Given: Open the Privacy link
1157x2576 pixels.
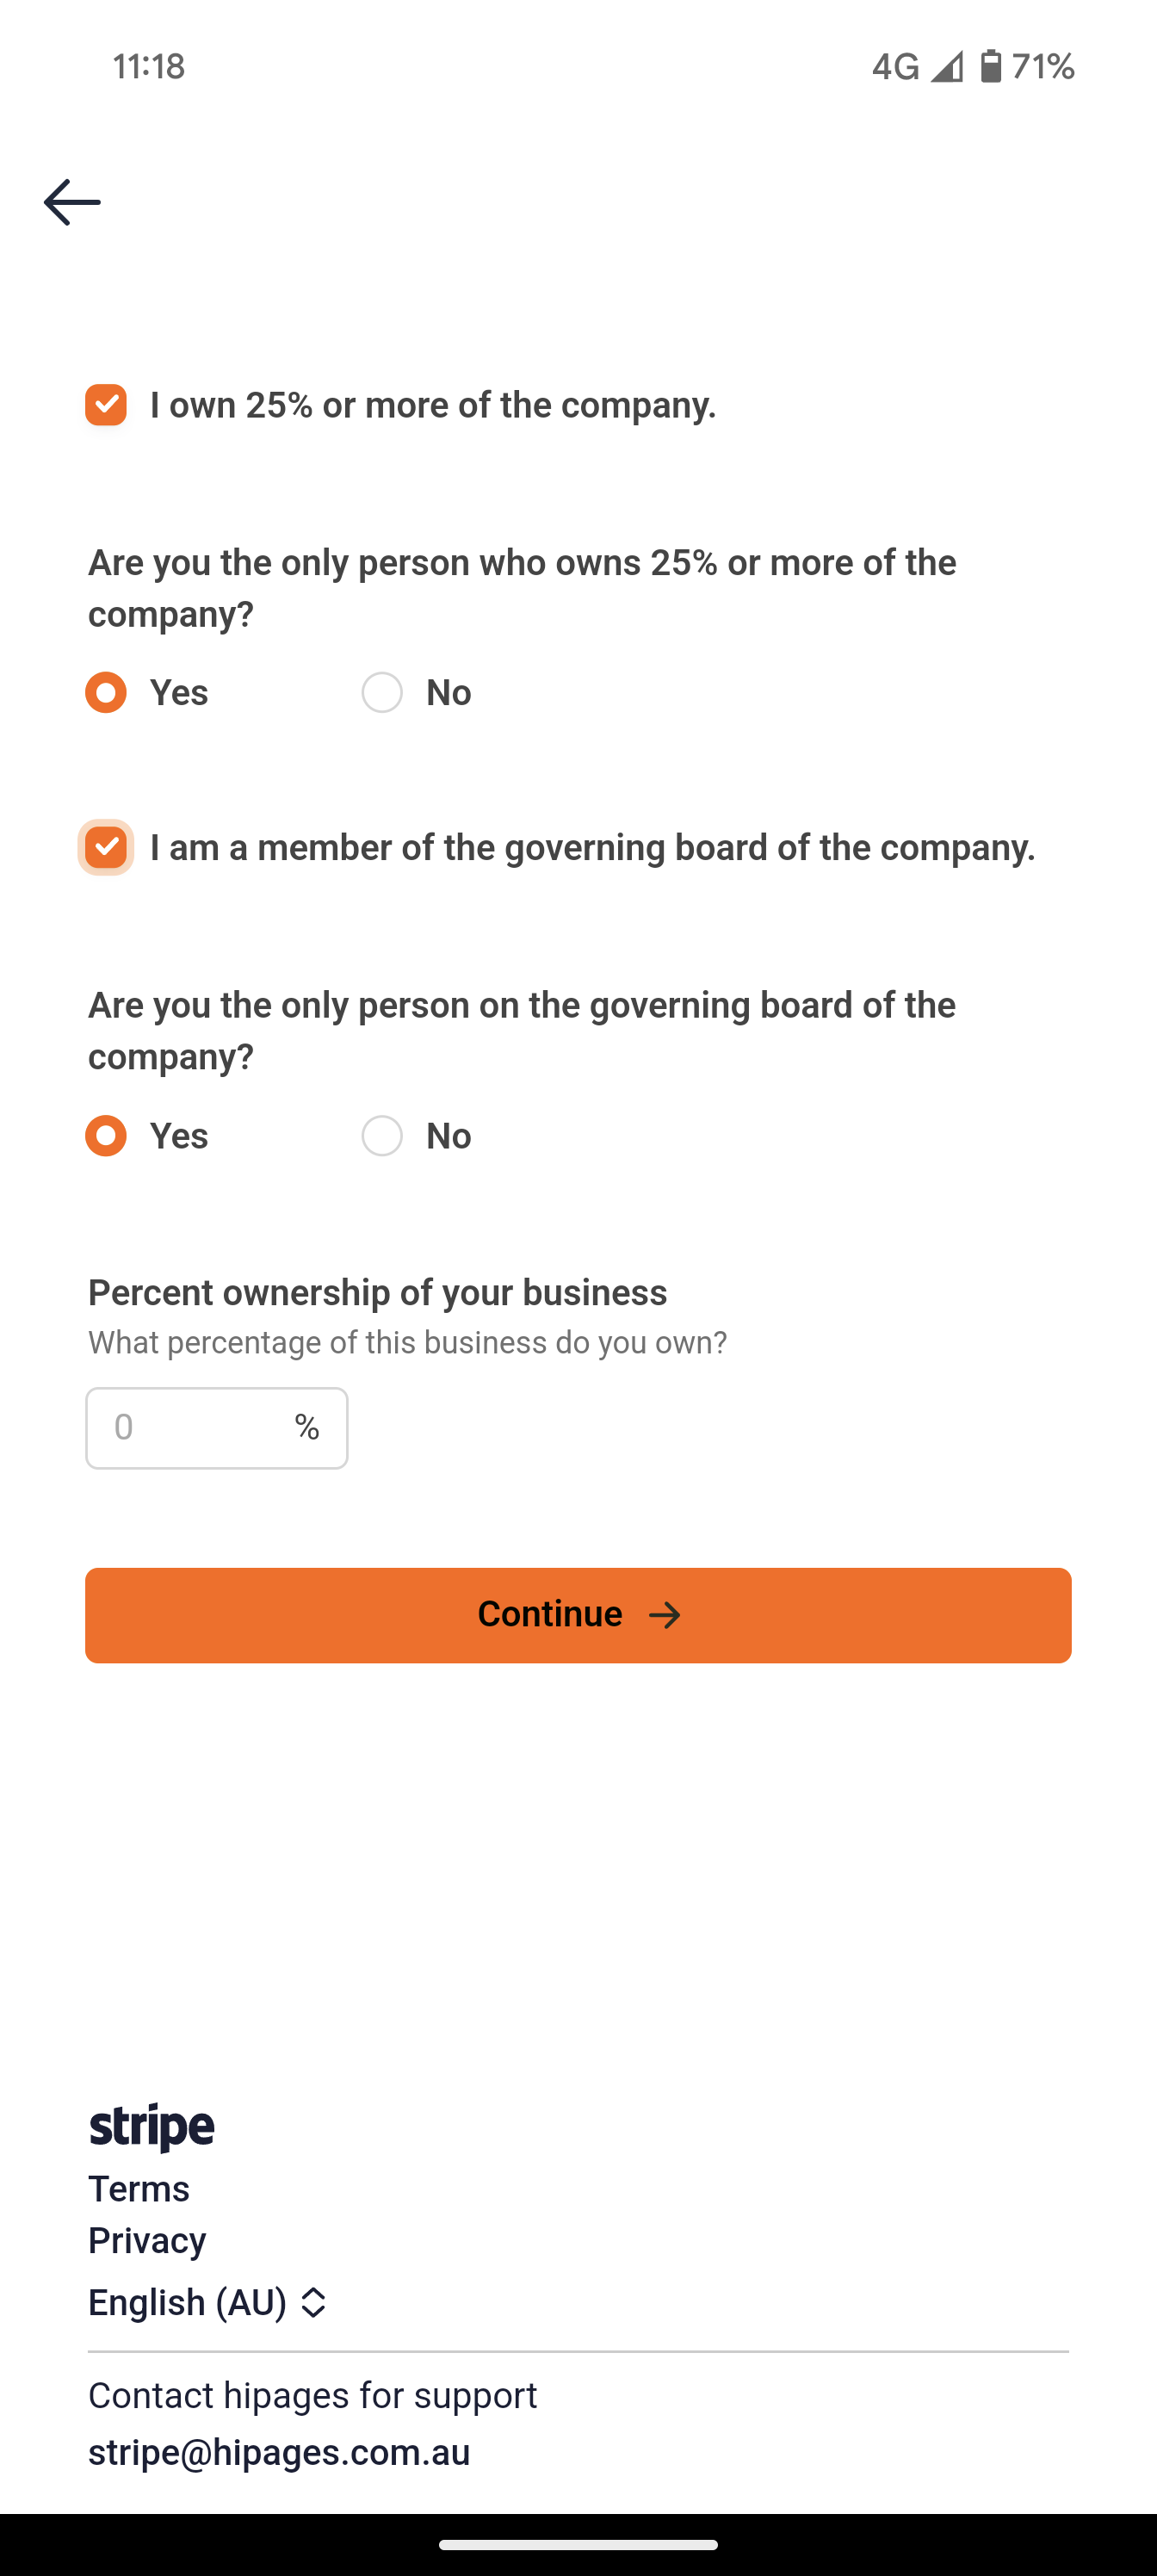Looking at the screenshot, I should pyautogui.click(x=147, y=2241).
